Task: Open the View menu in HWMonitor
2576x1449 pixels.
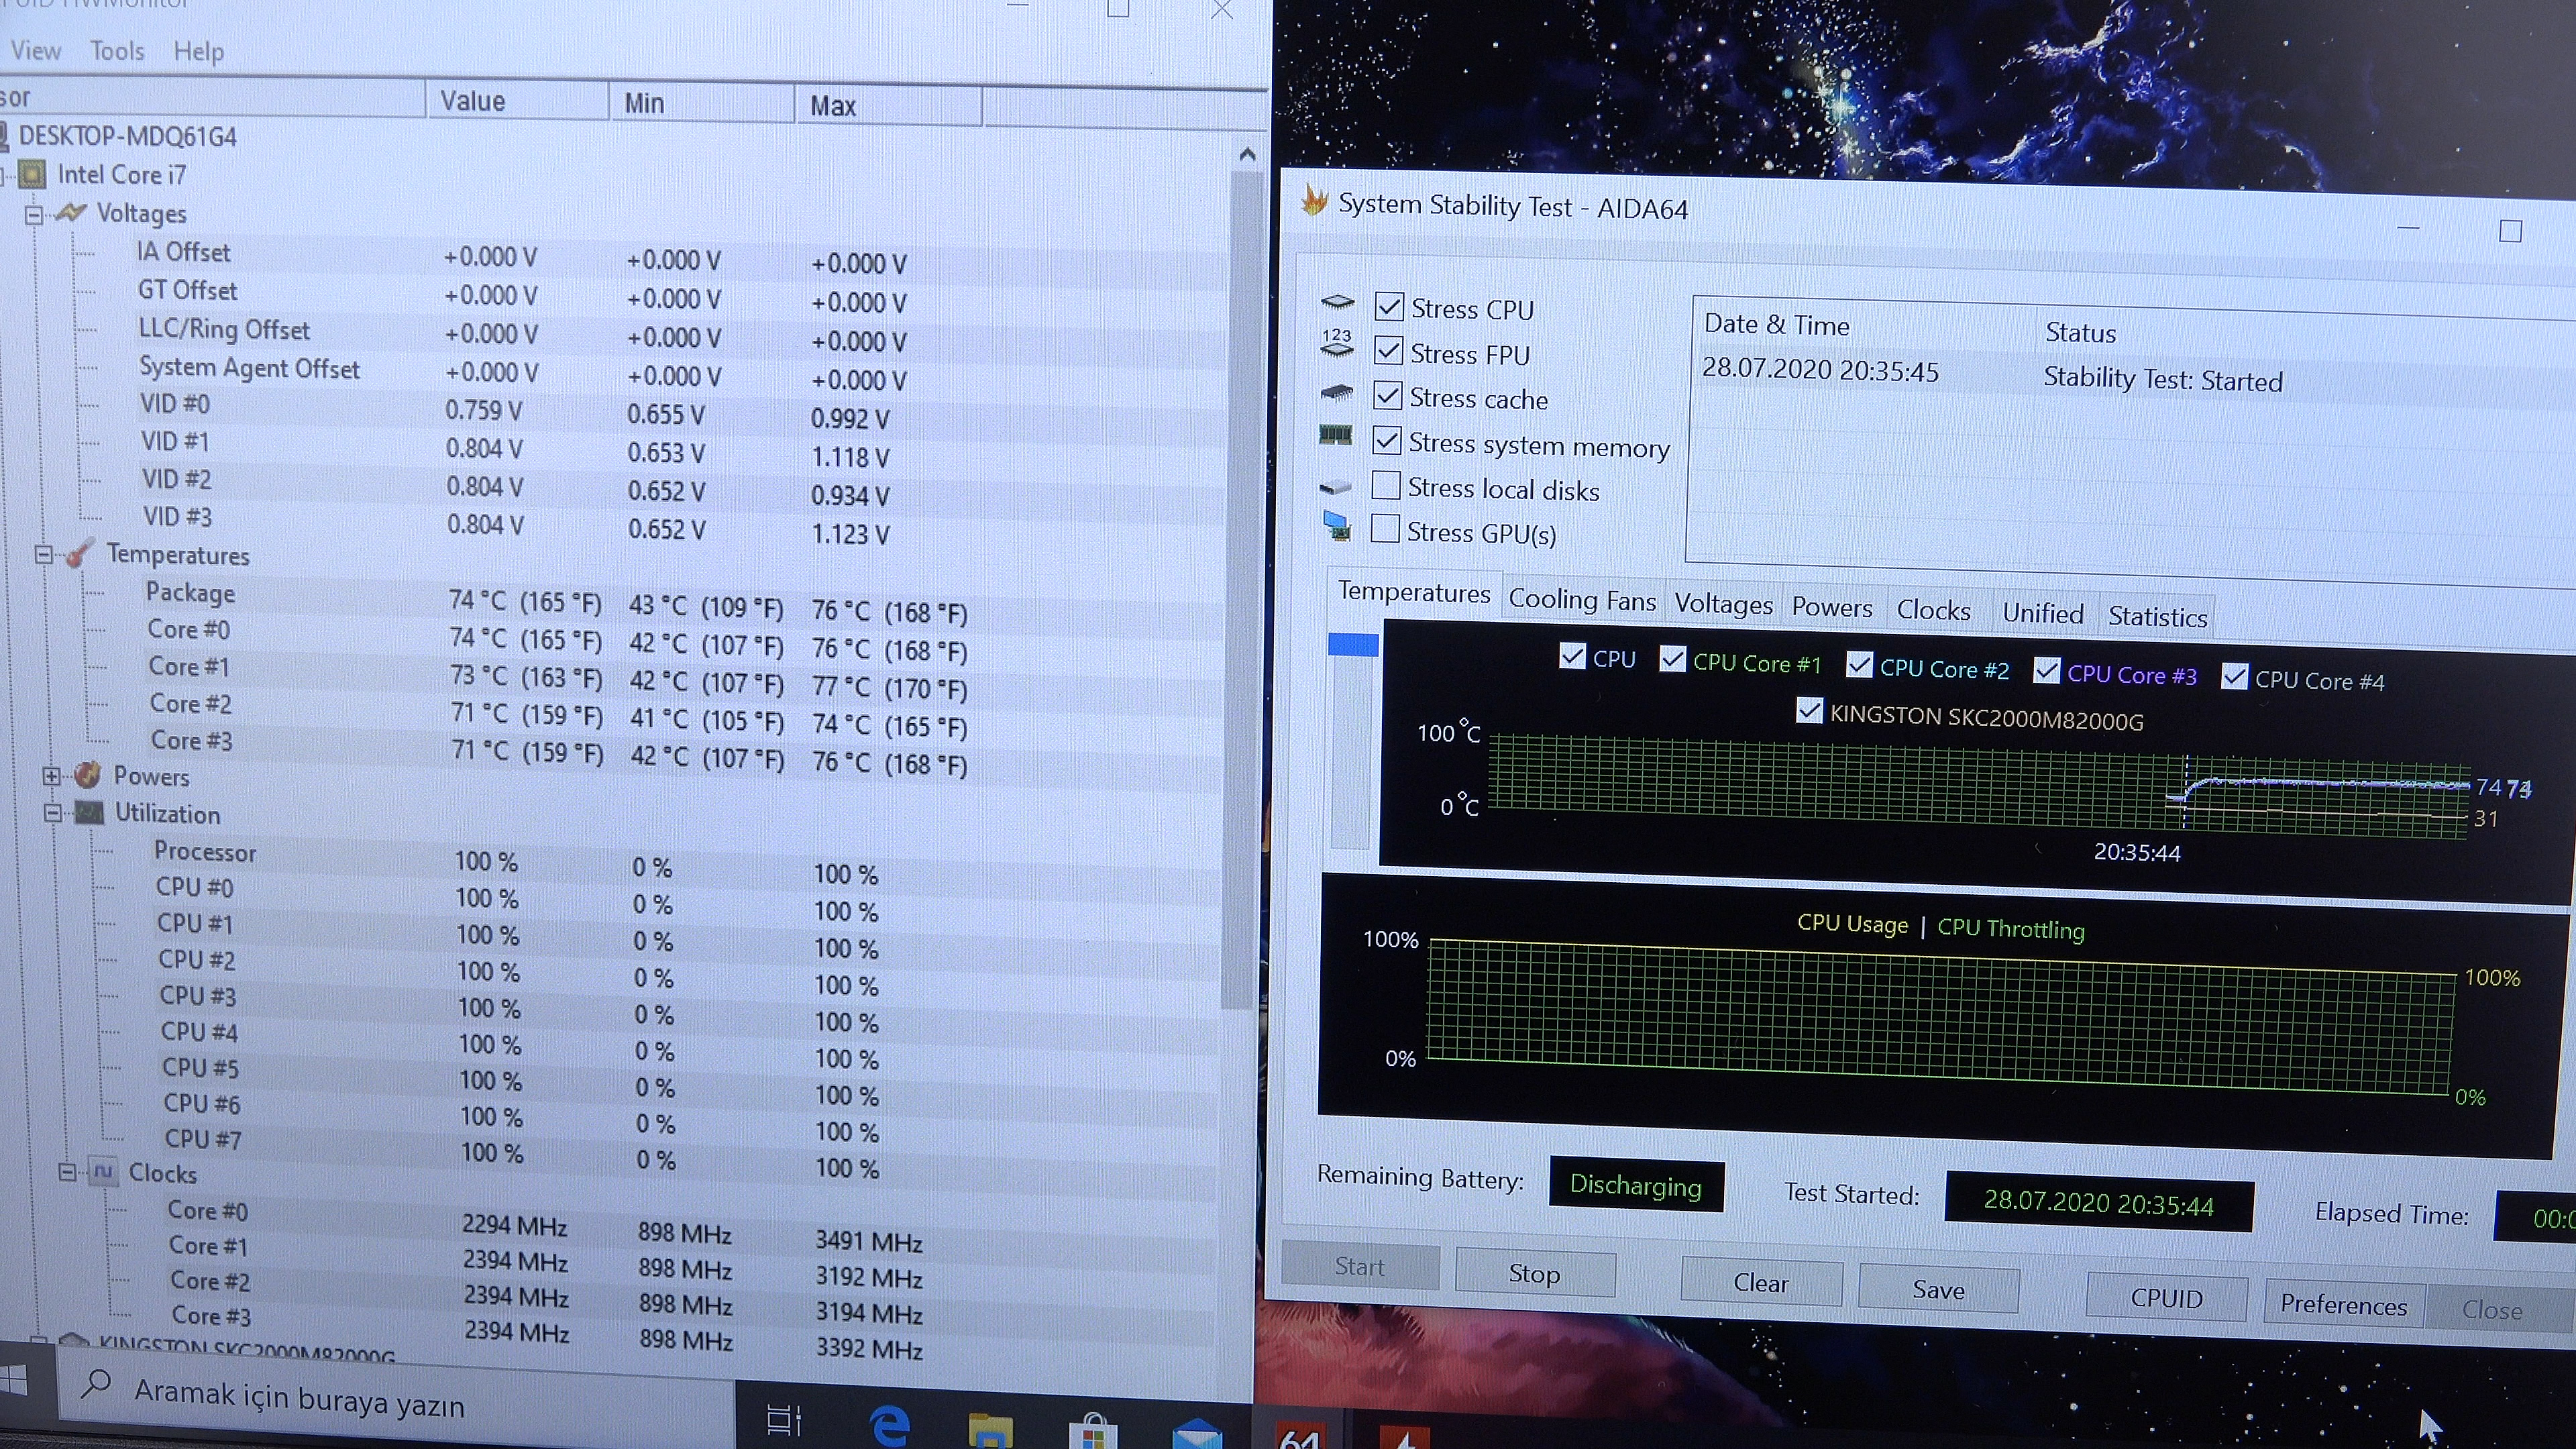Action: [35, 50]
